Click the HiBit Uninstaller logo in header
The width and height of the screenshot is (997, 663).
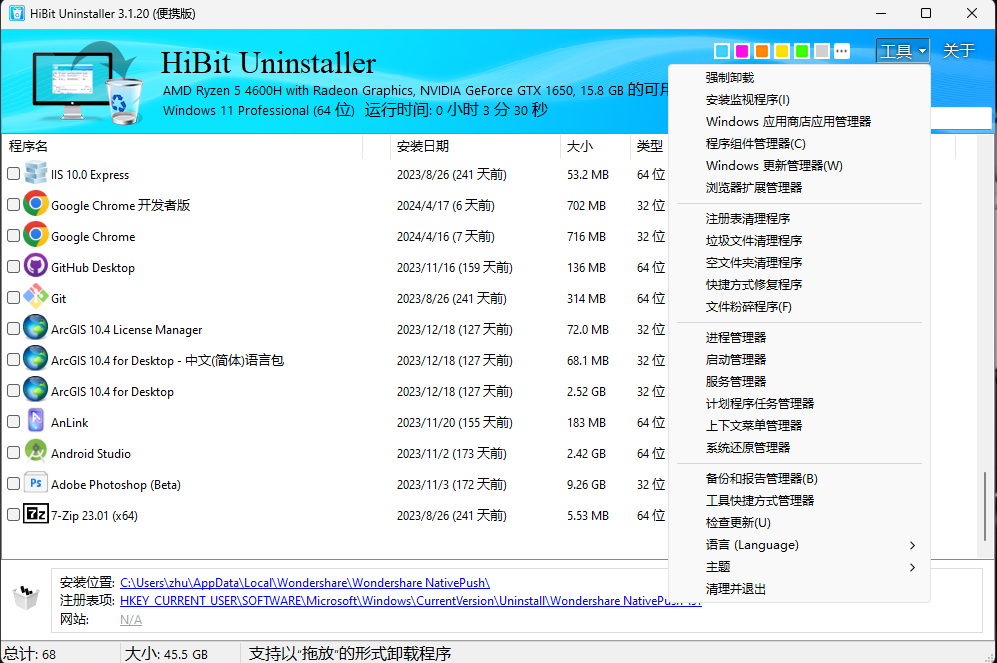87,81
